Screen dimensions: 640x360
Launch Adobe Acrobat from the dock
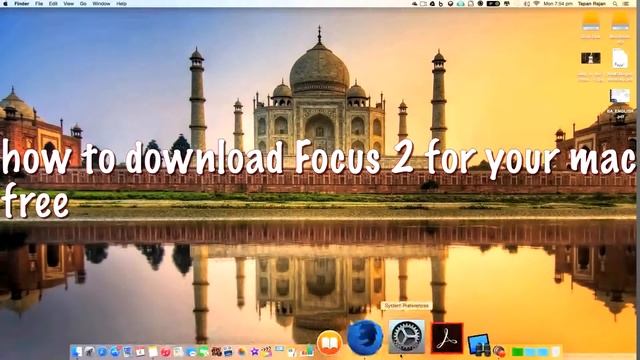(x=447, y=338)
